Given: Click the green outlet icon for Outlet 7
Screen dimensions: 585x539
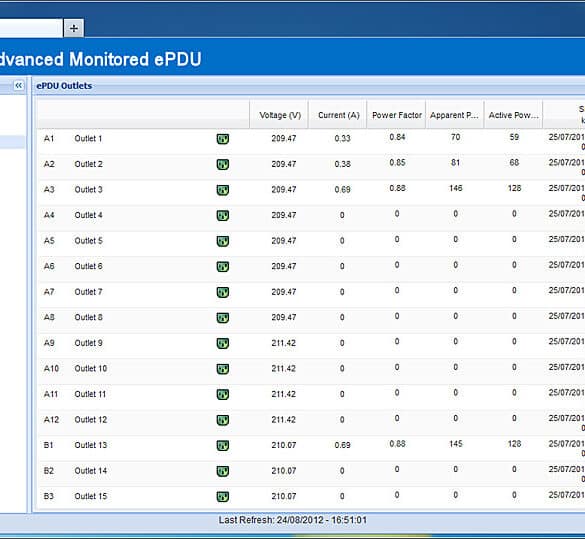Looking at the screenshot, I should (223, 292).
